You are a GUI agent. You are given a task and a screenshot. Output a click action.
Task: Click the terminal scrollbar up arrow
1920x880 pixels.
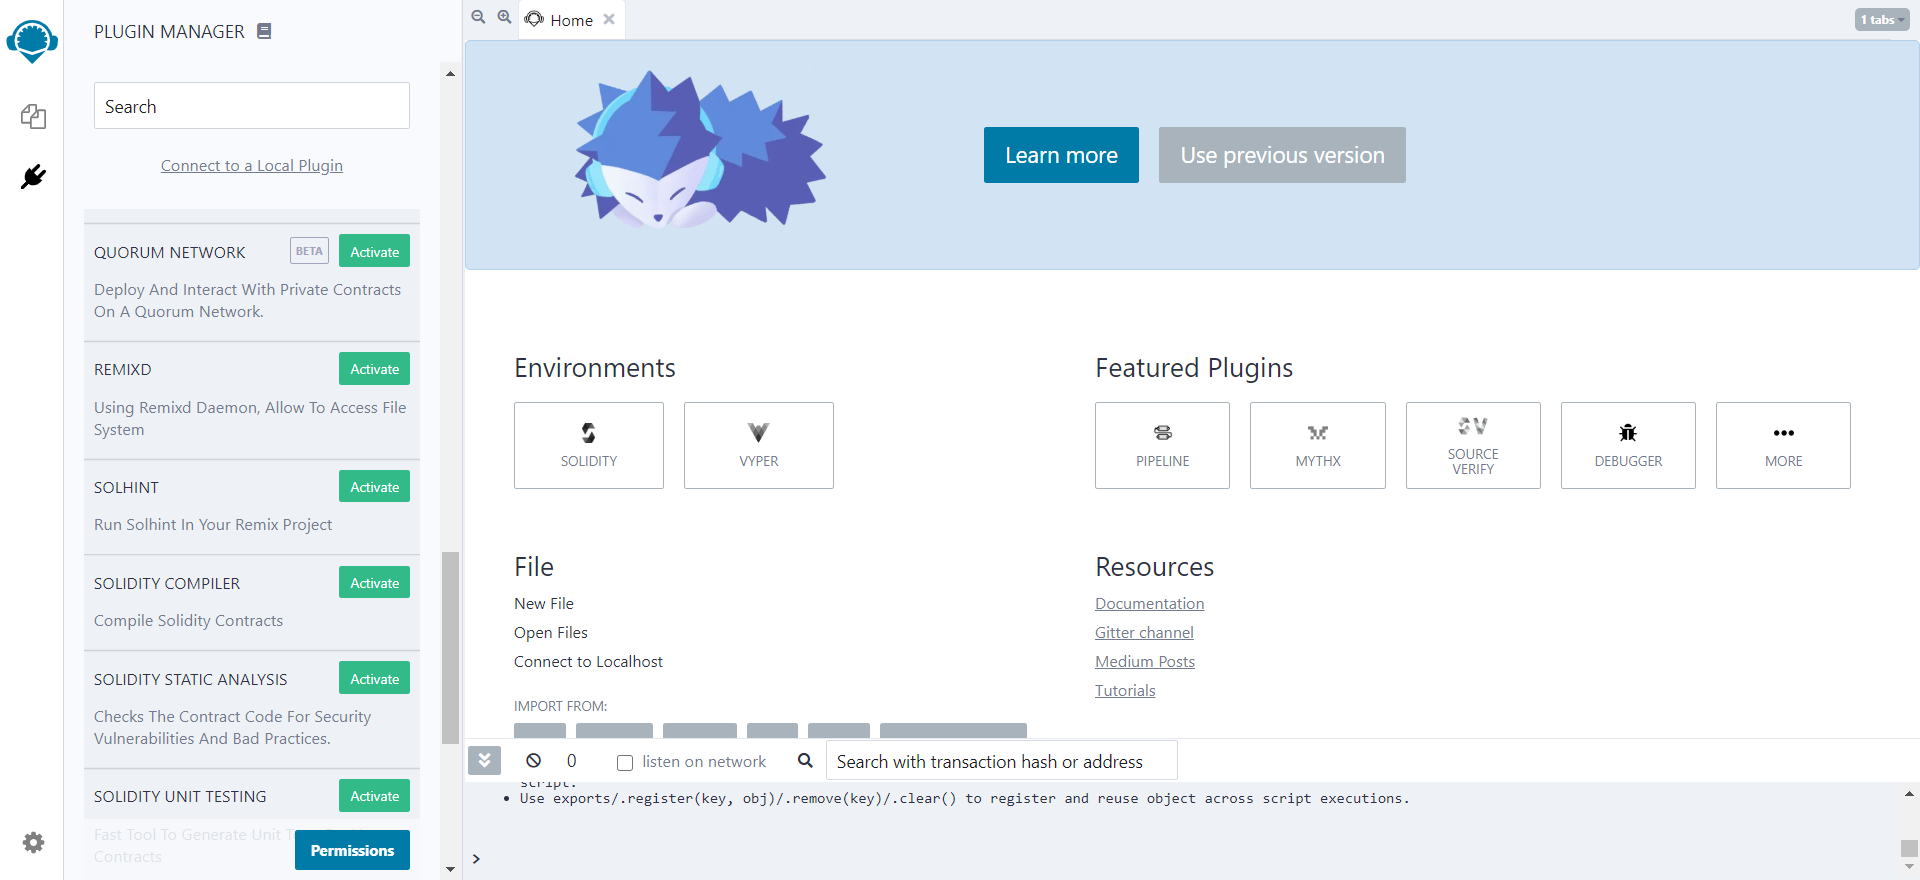coord(1909,794)
